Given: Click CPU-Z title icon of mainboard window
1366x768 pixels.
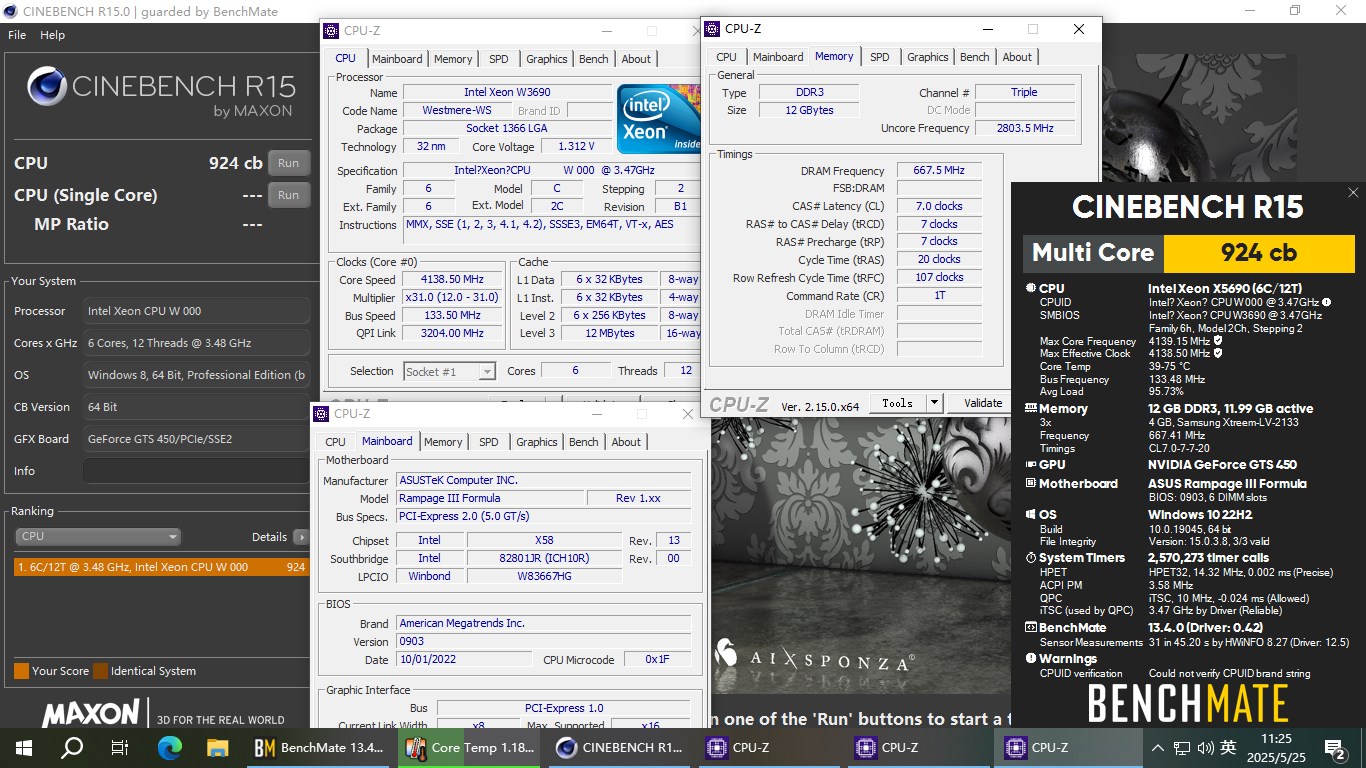Looking at the screenshot, I should pos(322,413).
